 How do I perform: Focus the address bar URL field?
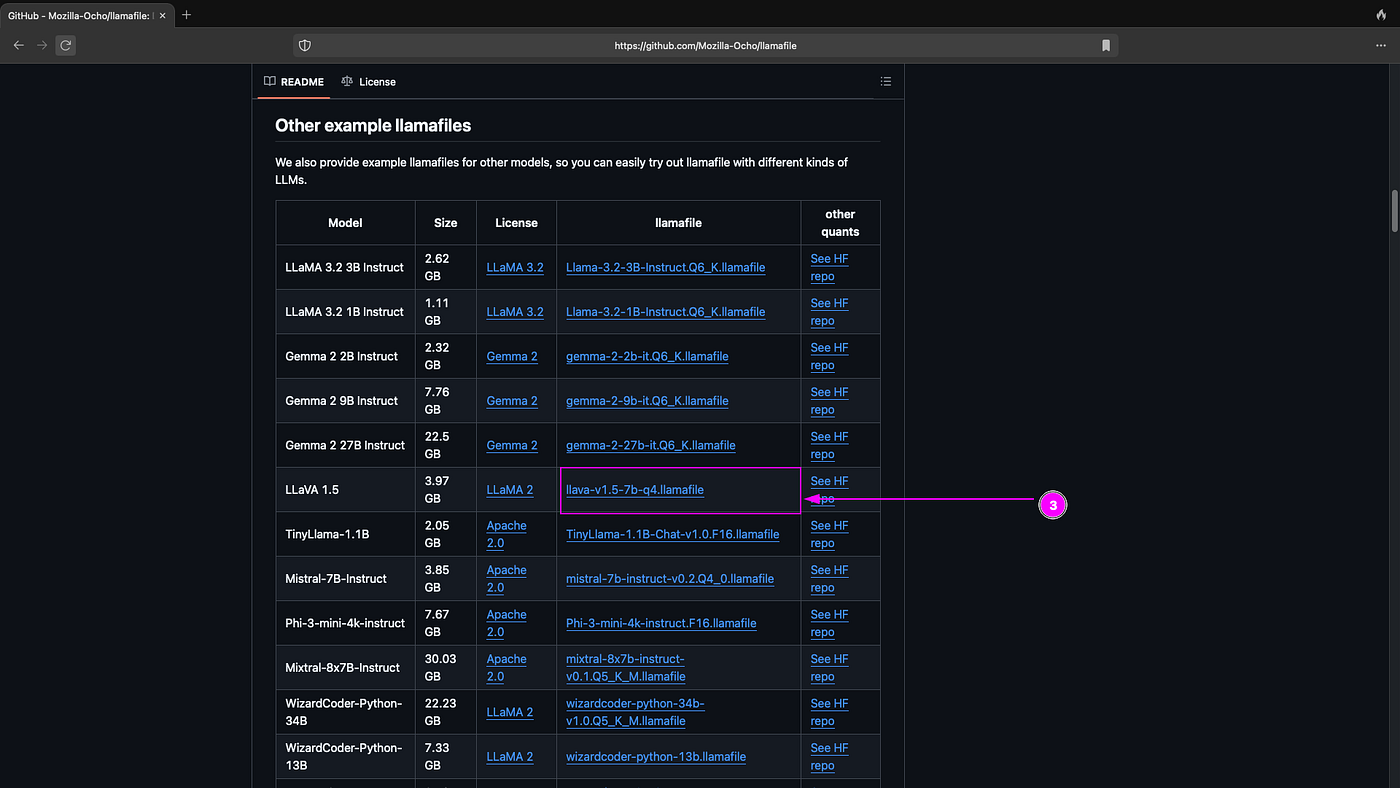[705, 45]
